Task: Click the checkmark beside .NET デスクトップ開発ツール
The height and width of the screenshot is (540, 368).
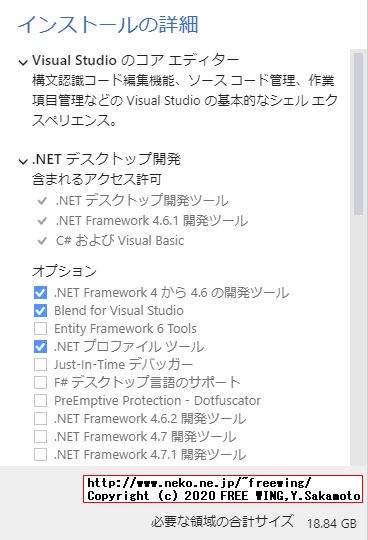Action: (x=42, y=201)
